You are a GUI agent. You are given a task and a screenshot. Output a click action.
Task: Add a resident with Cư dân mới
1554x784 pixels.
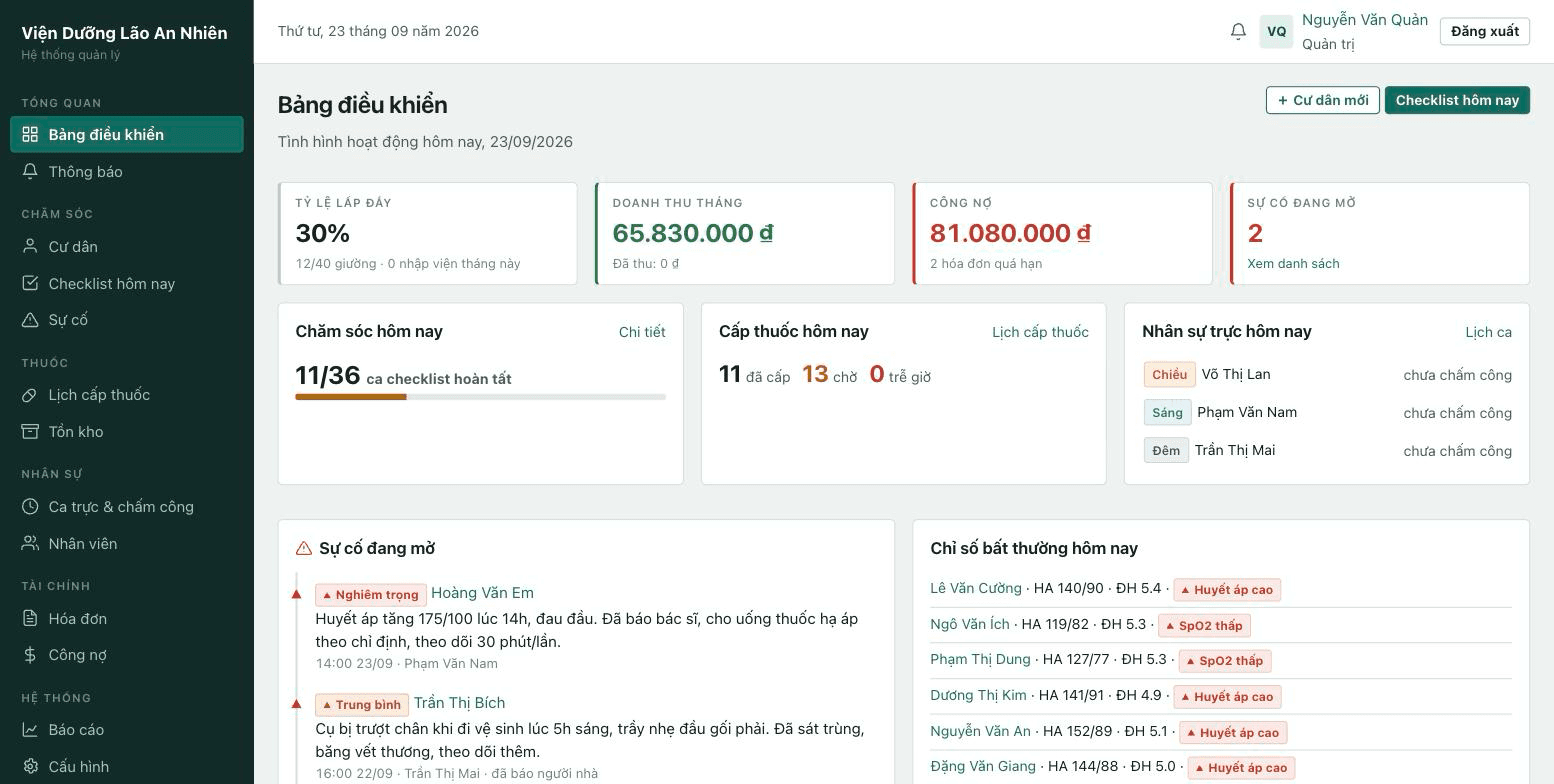pyautogui.click(x=1323, y=100)
